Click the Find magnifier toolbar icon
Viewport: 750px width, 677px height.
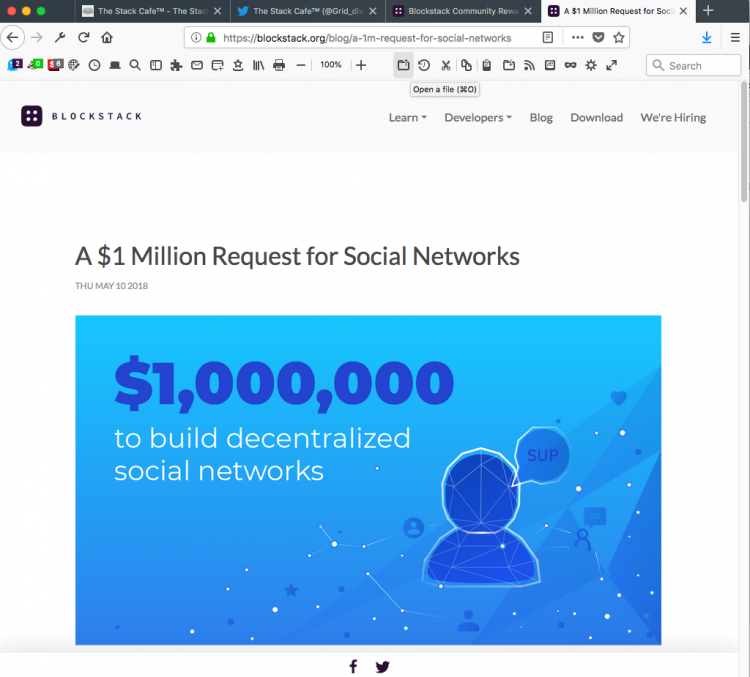[135, 65]
